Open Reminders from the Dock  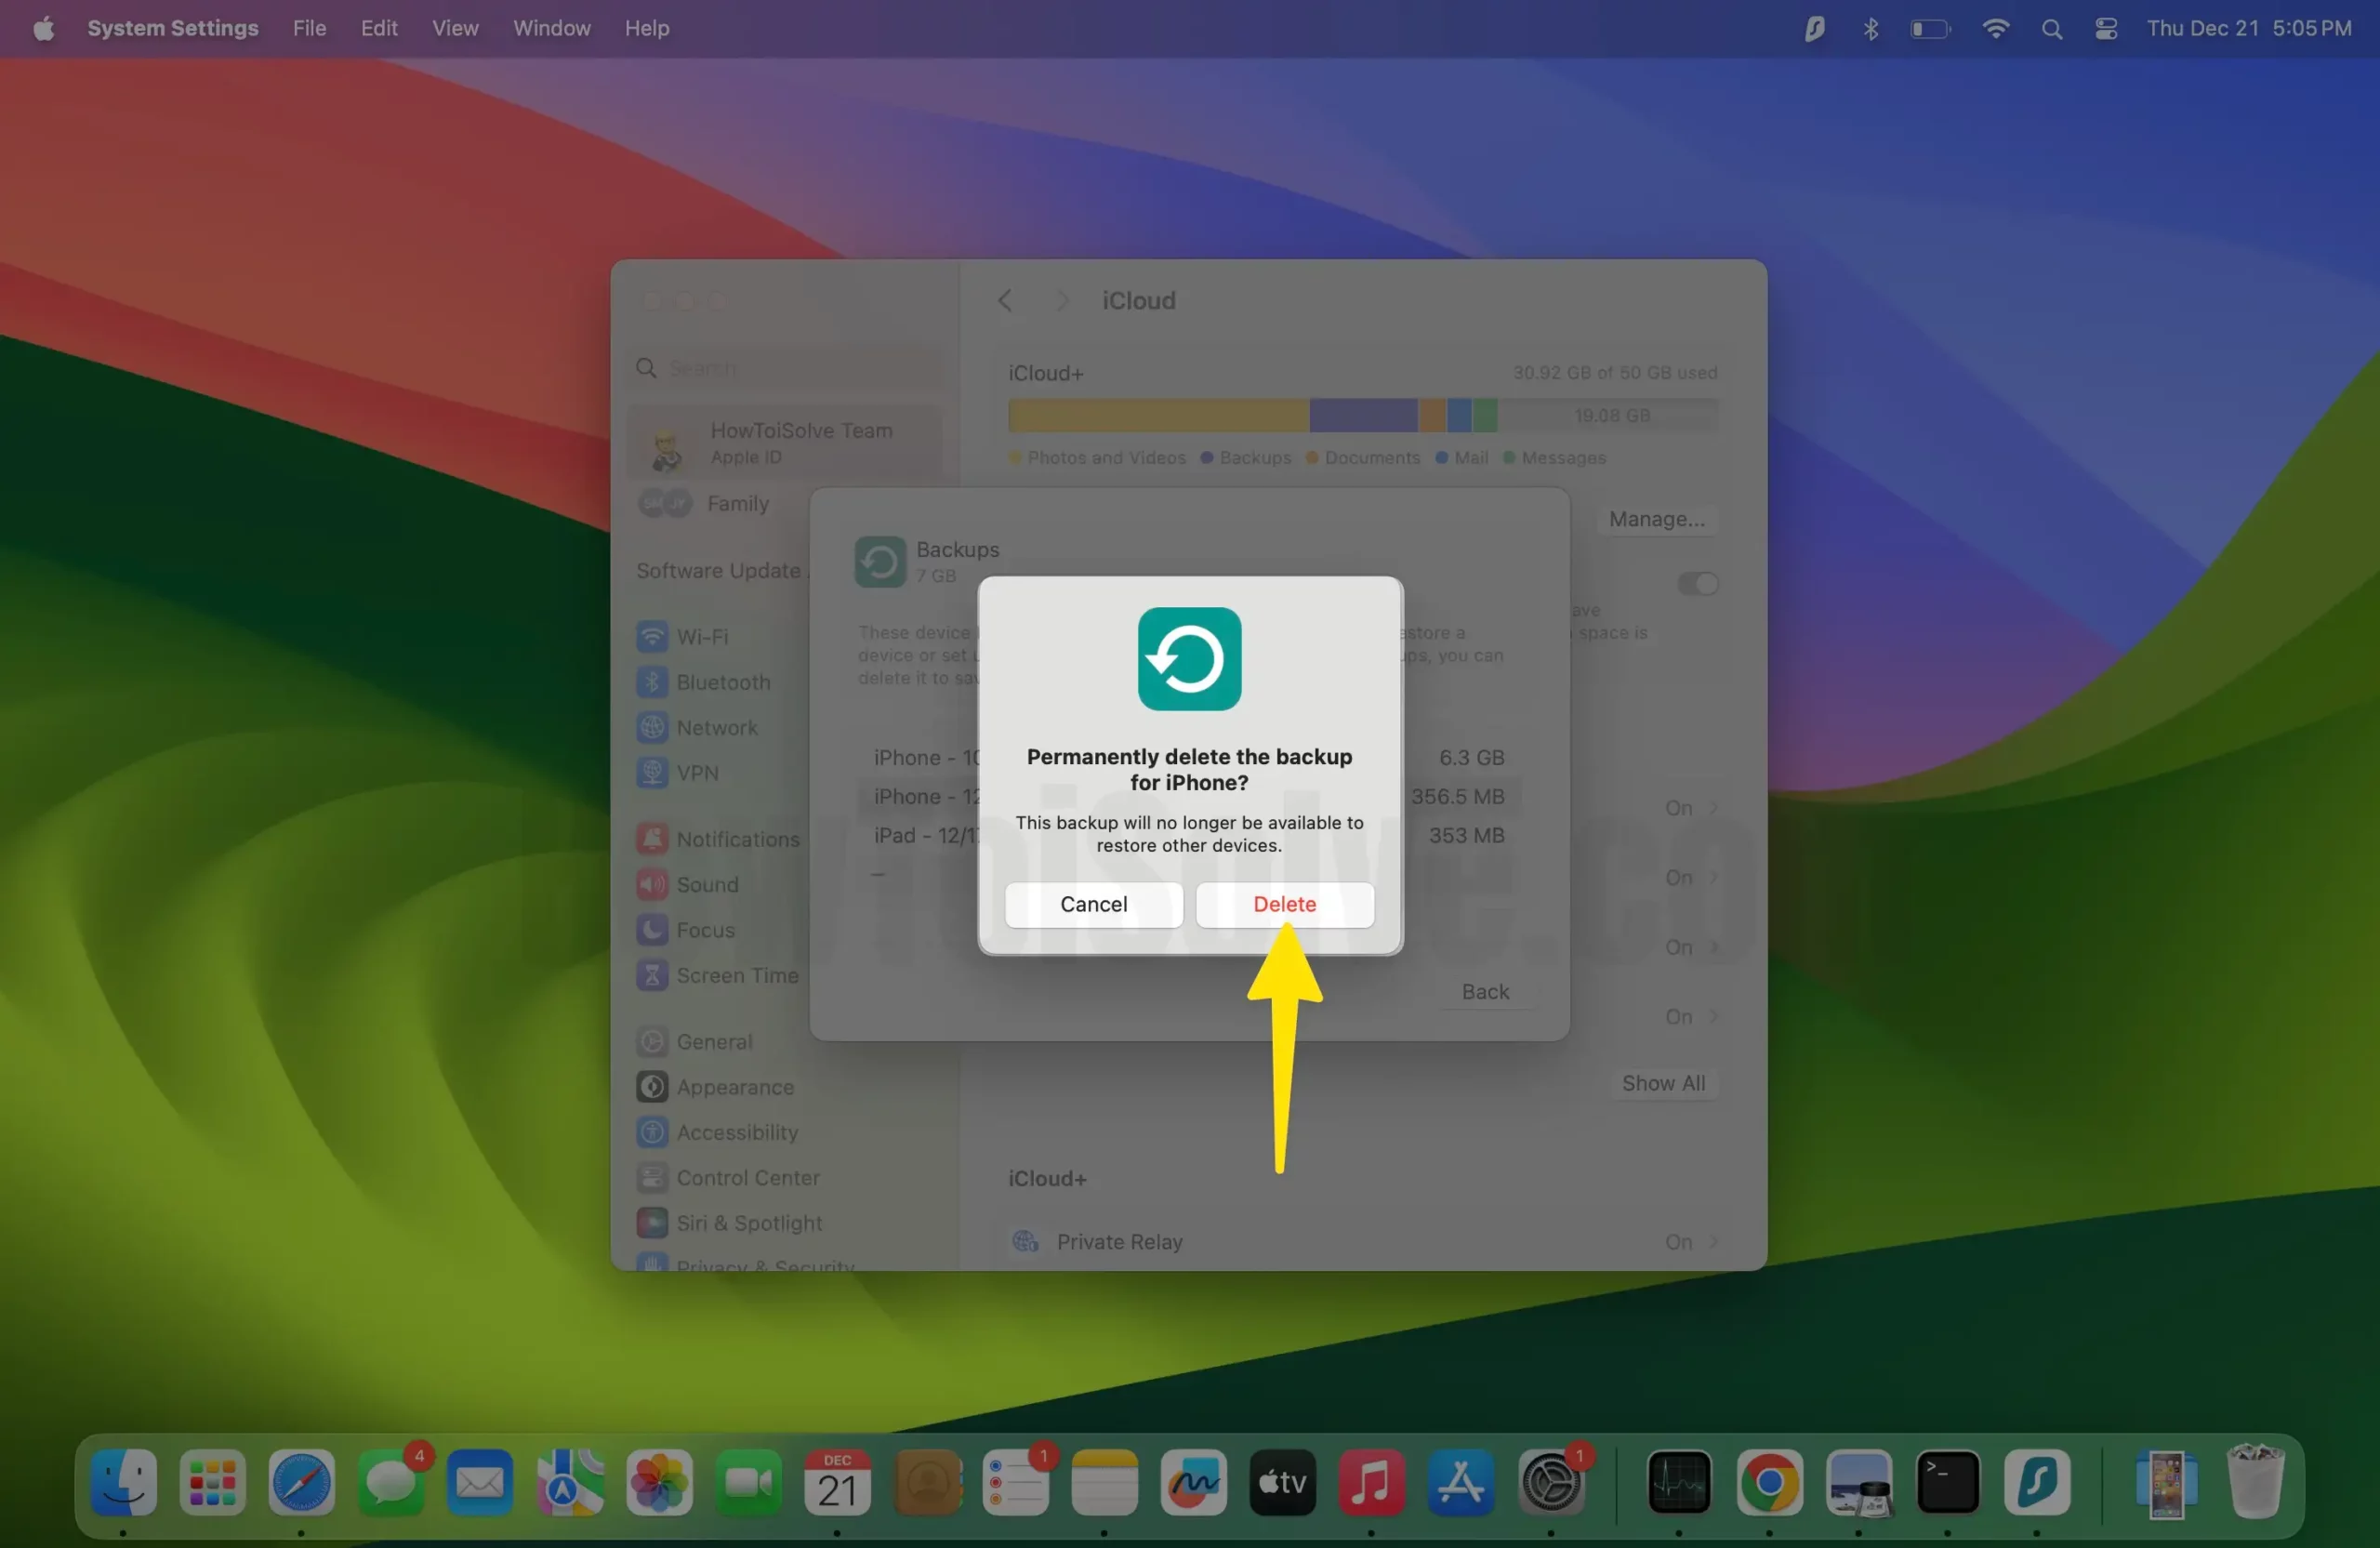[1015, 1481]
